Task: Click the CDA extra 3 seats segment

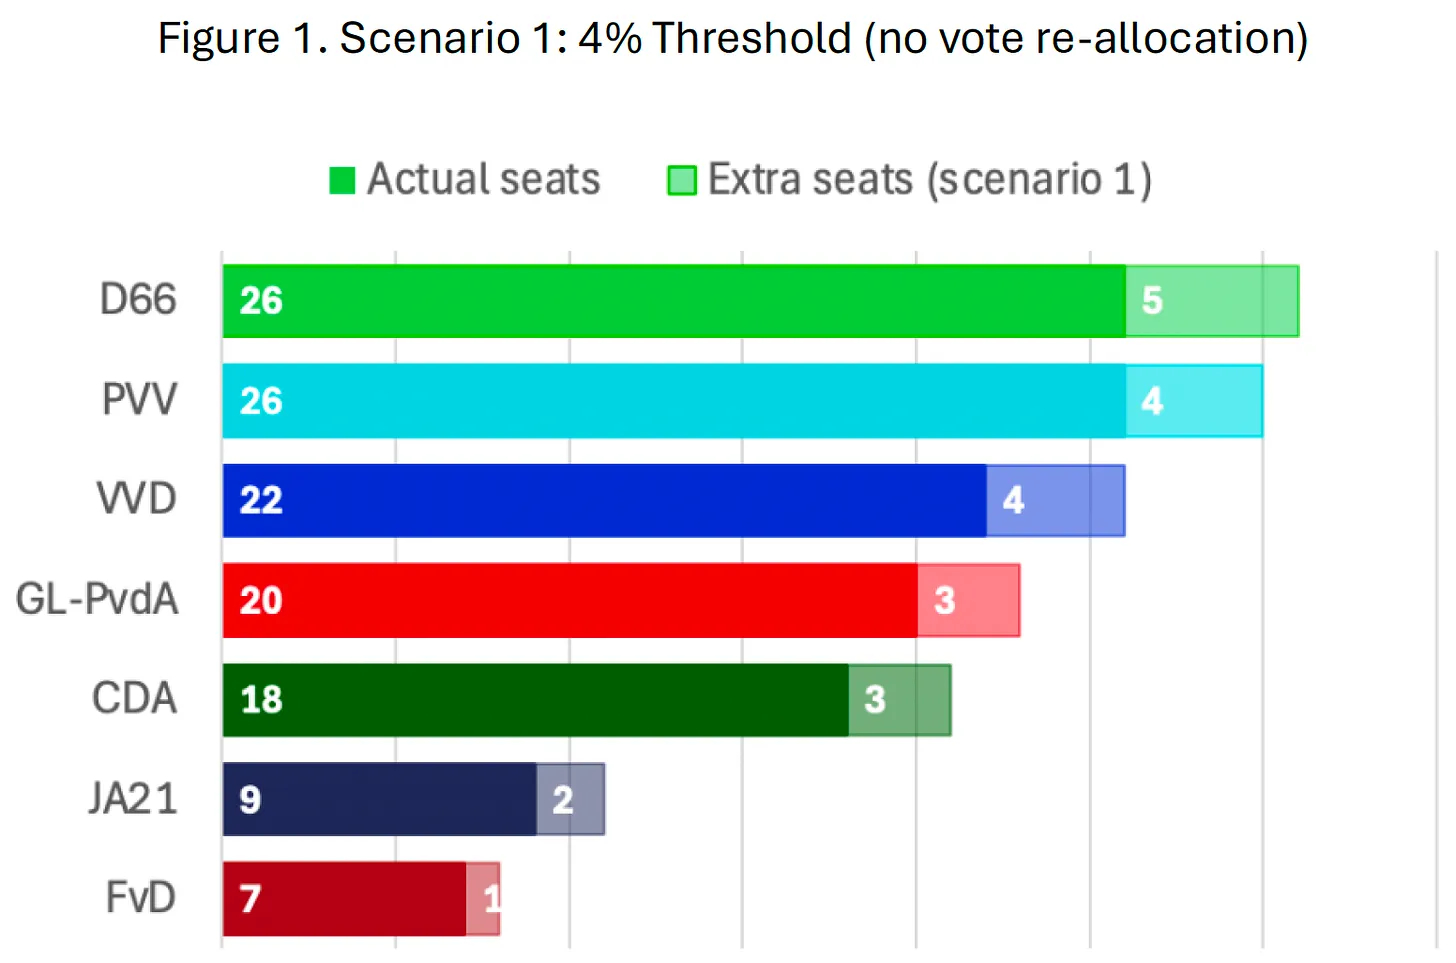Action: click(900, 700)
